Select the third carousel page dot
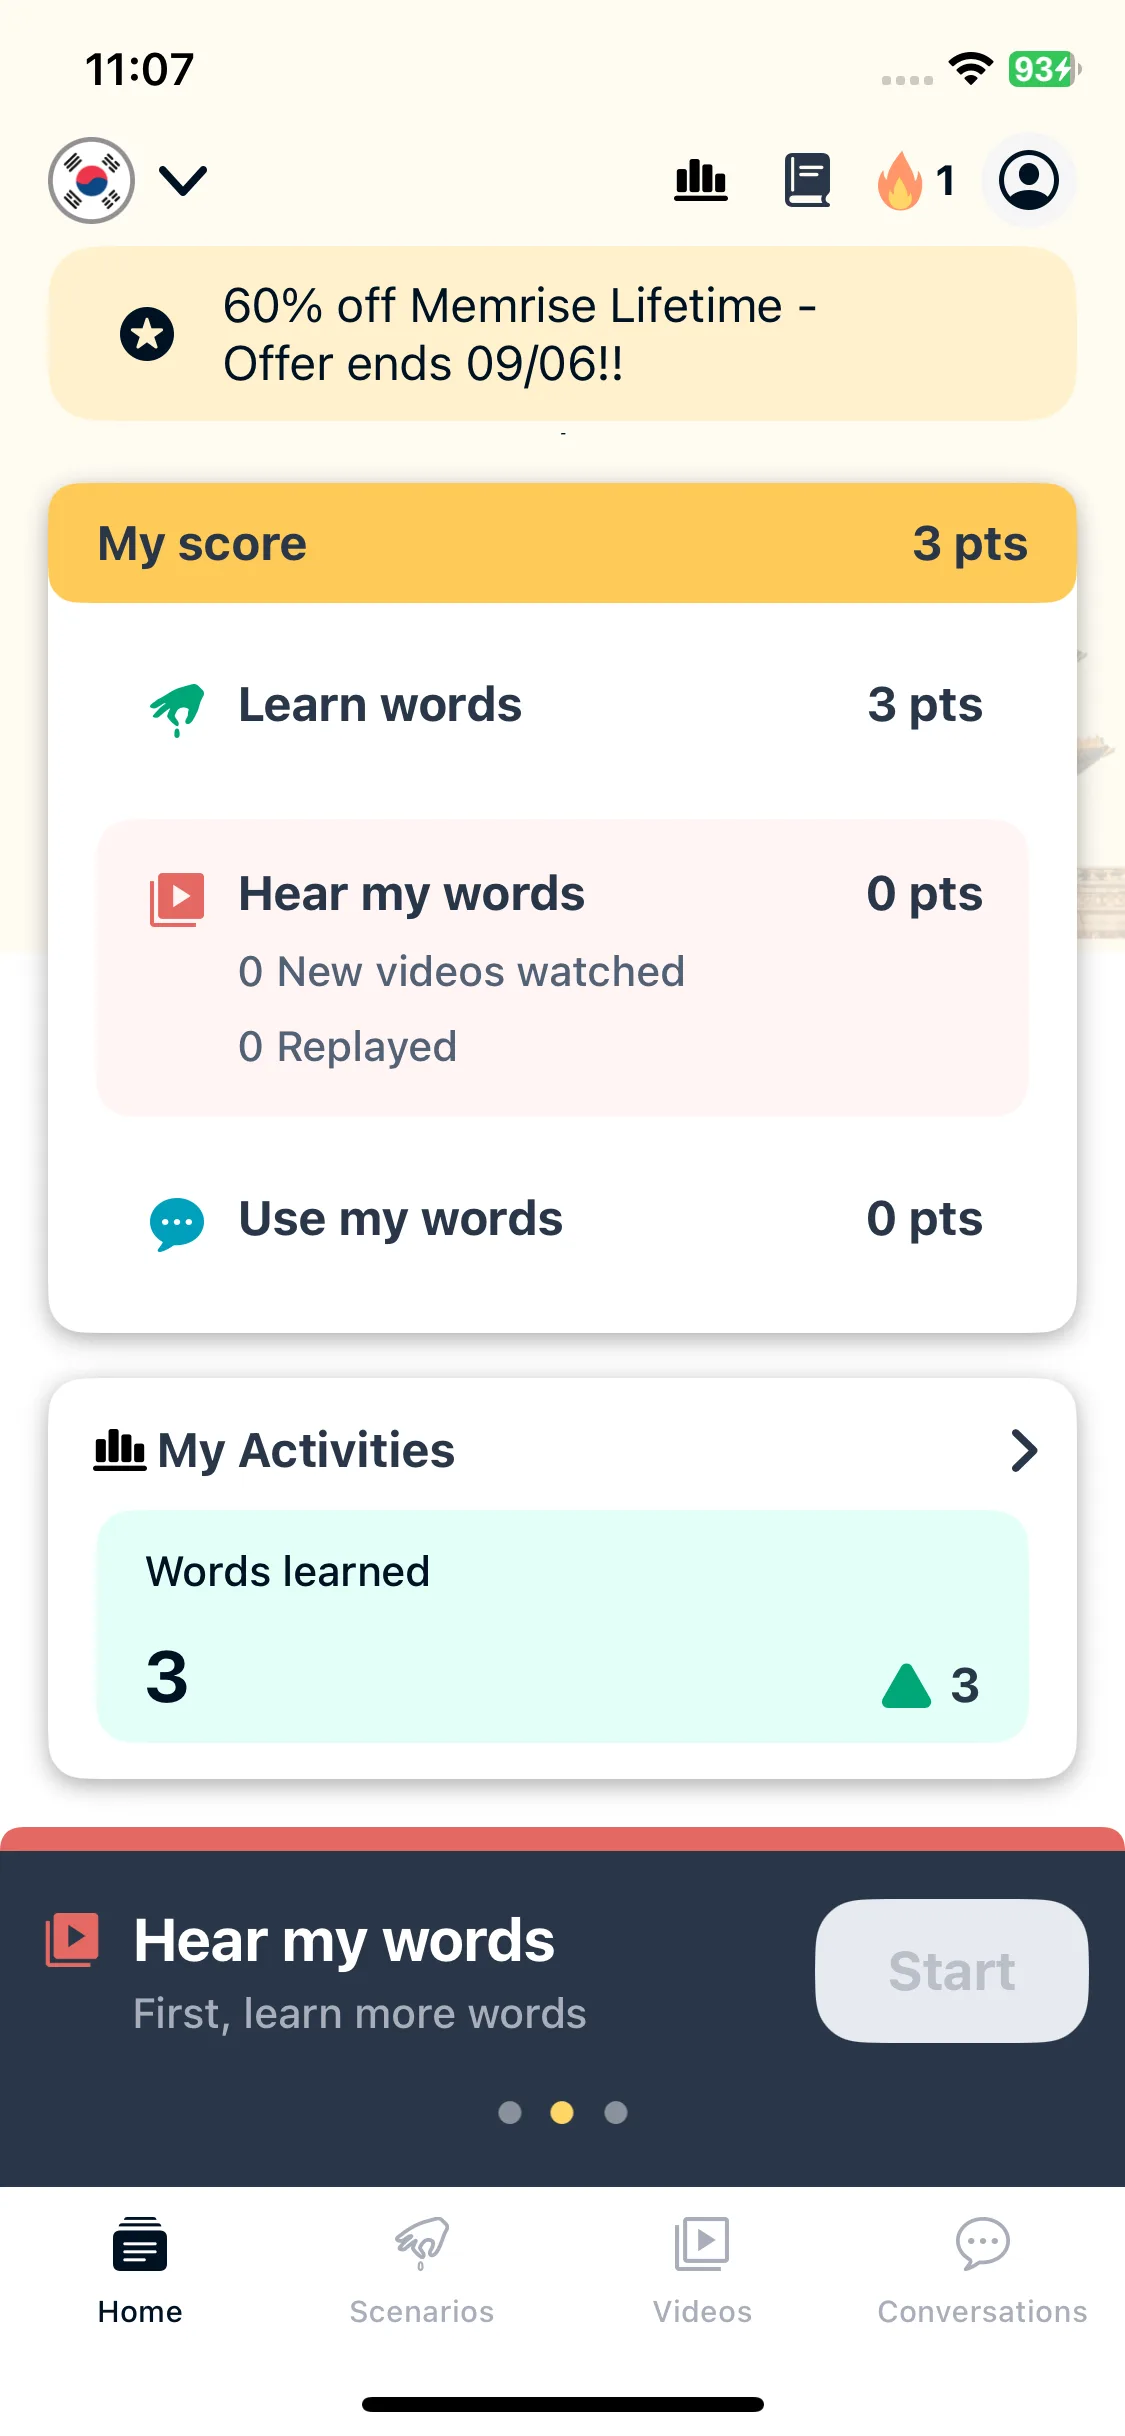 616,2112
